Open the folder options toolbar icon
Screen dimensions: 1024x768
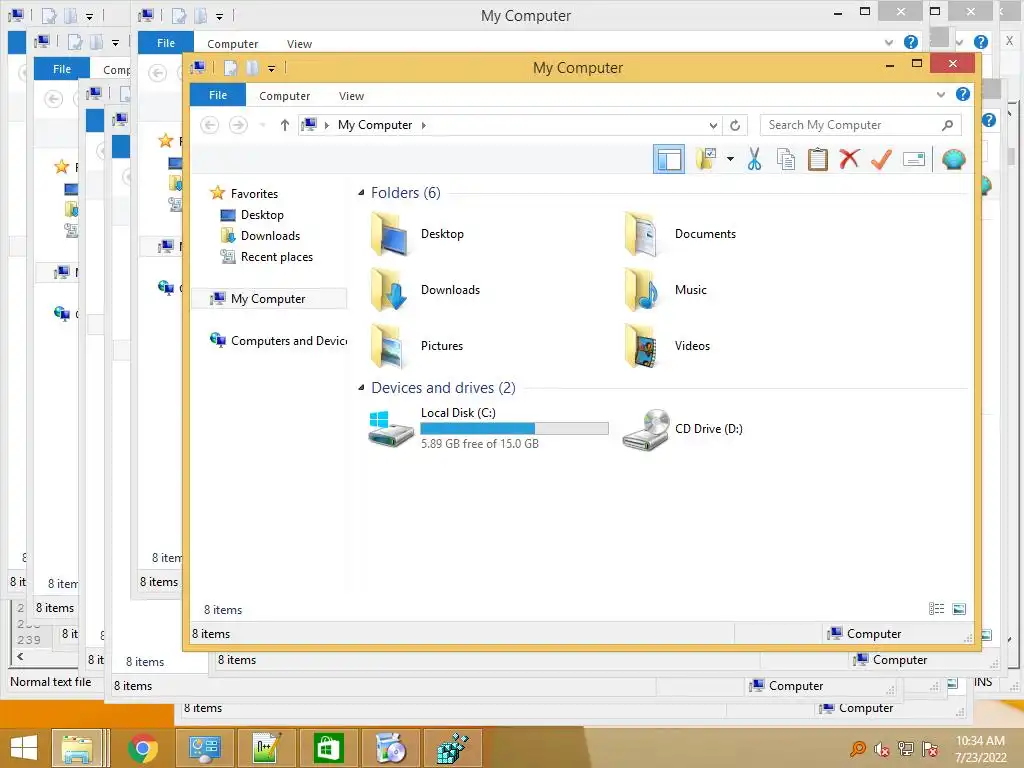point(706,159)
